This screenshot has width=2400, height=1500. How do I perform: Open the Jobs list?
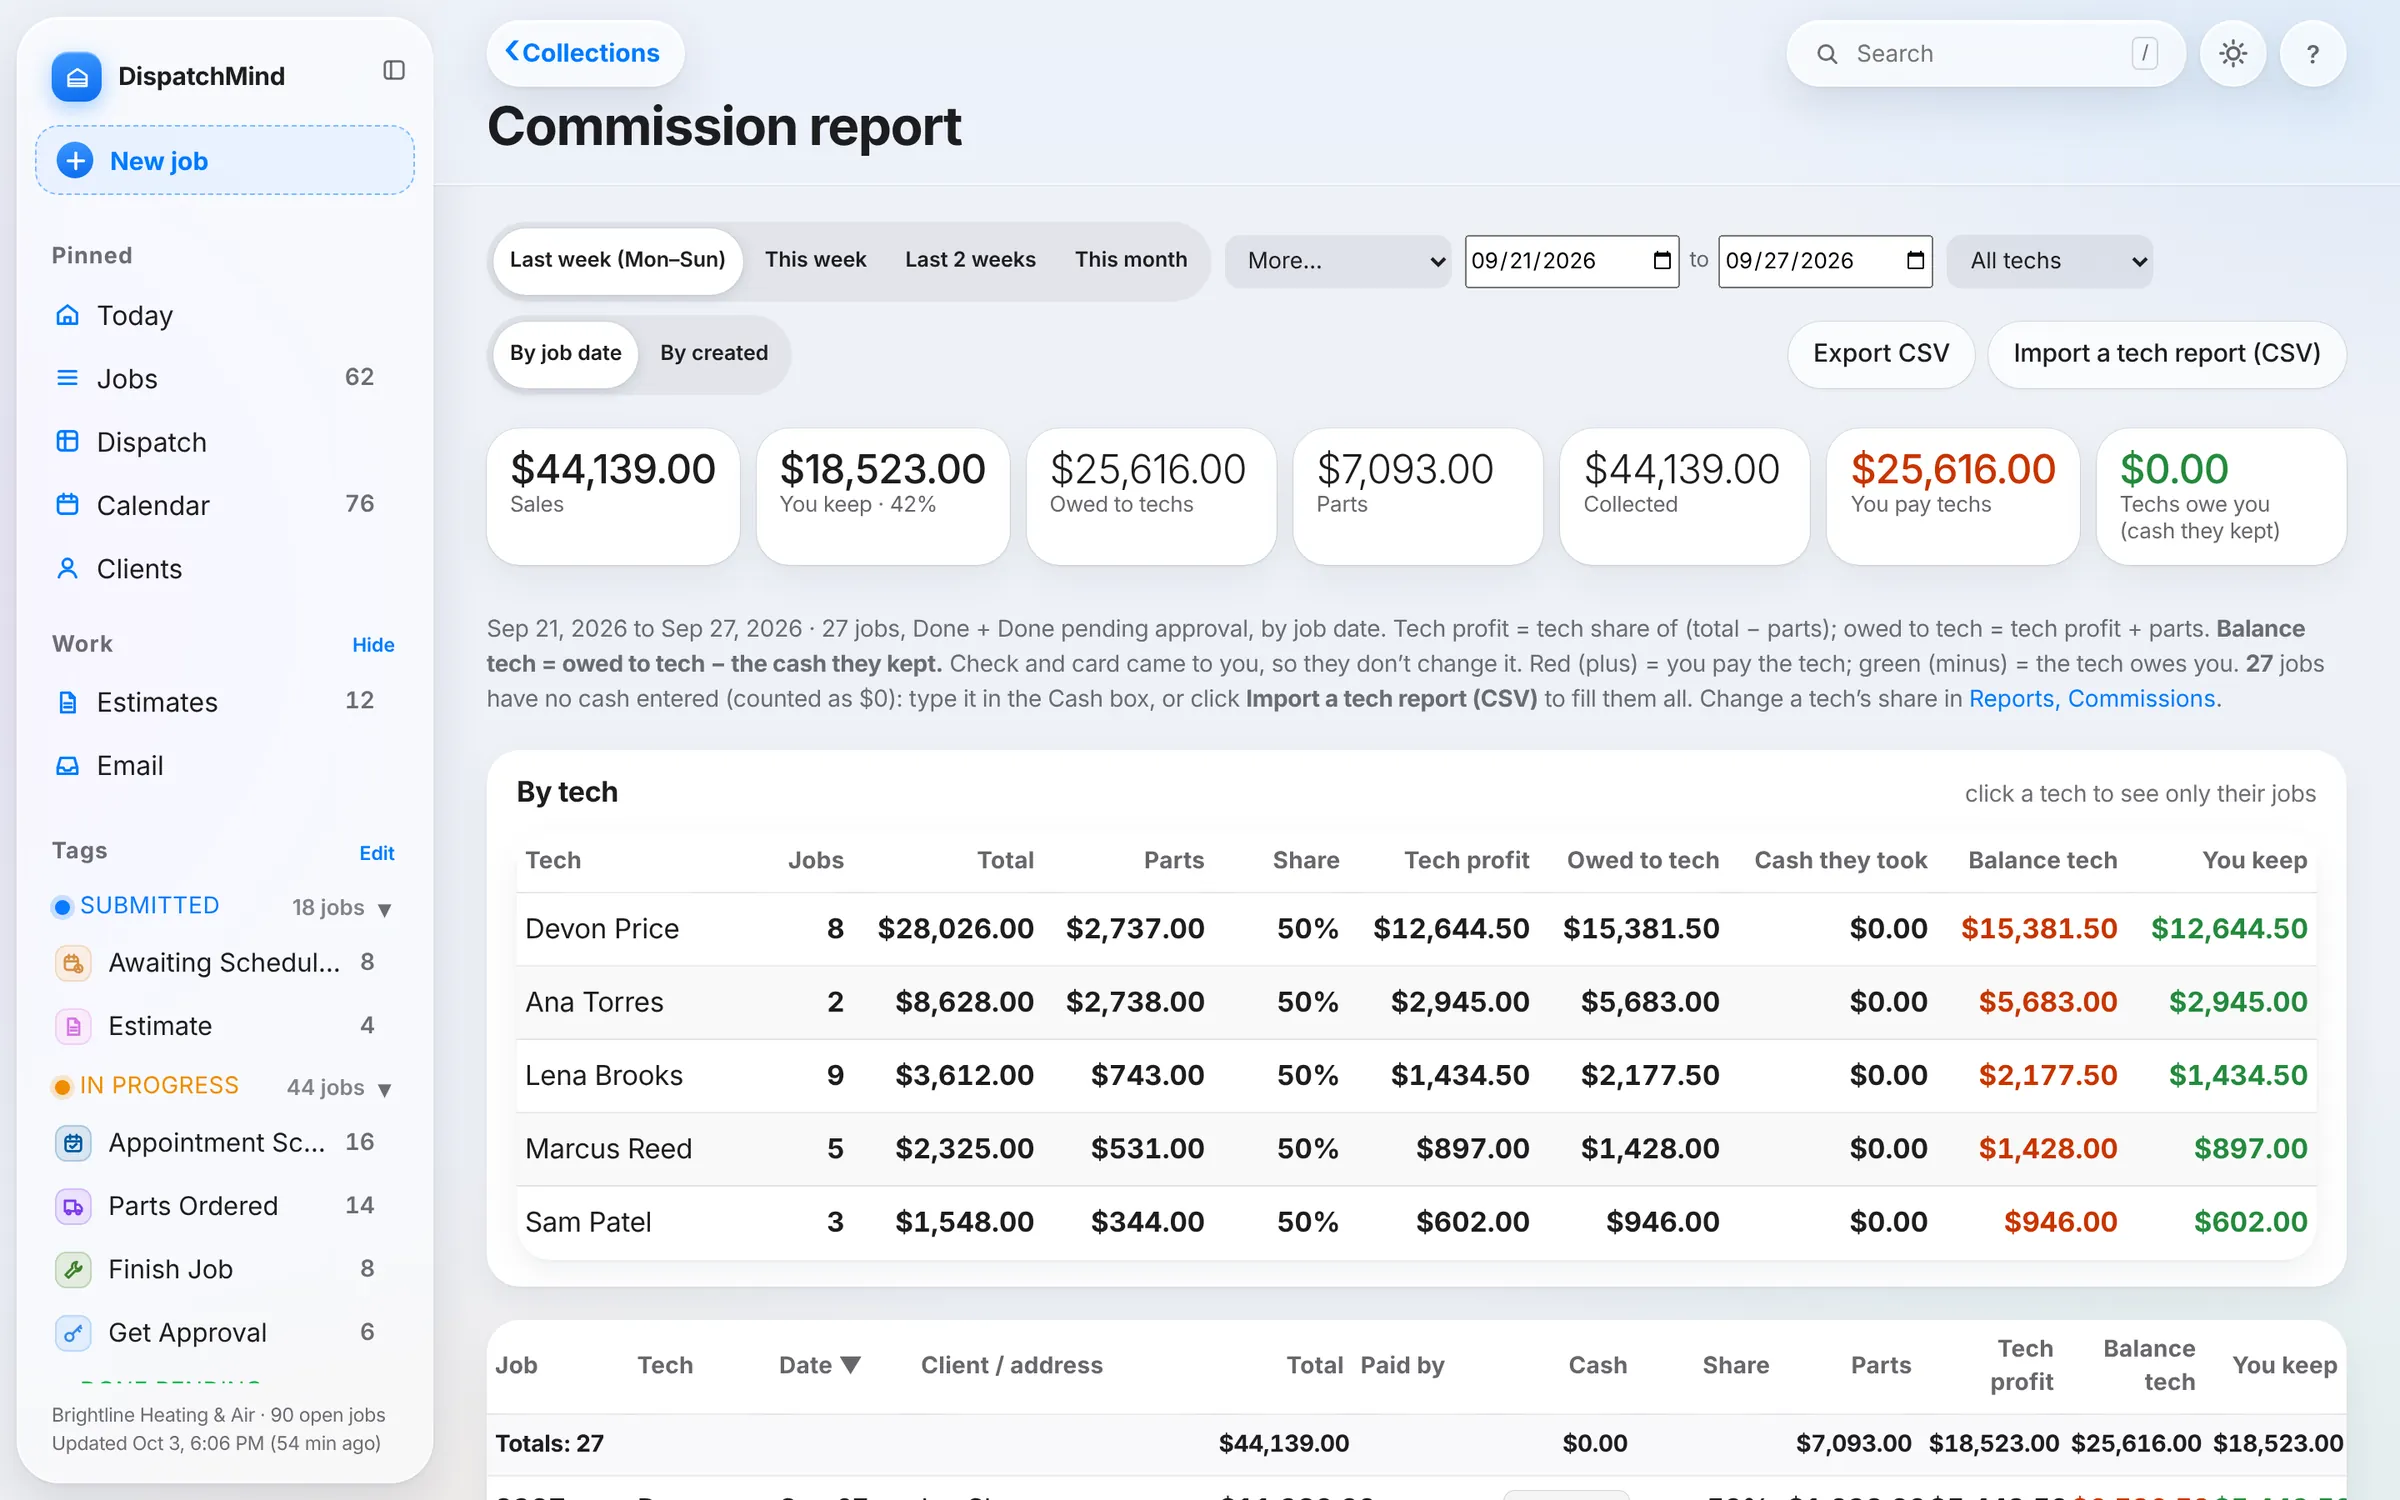[224, 379]
